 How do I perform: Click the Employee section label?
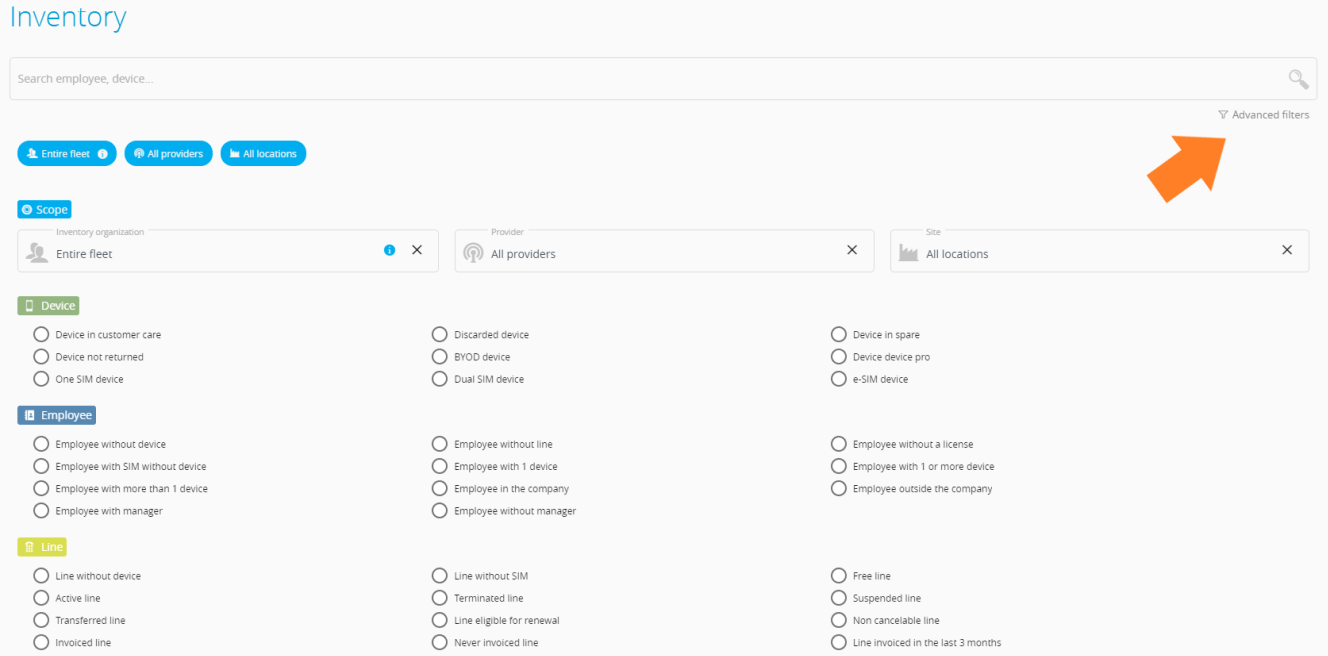[x=57, y=415]
